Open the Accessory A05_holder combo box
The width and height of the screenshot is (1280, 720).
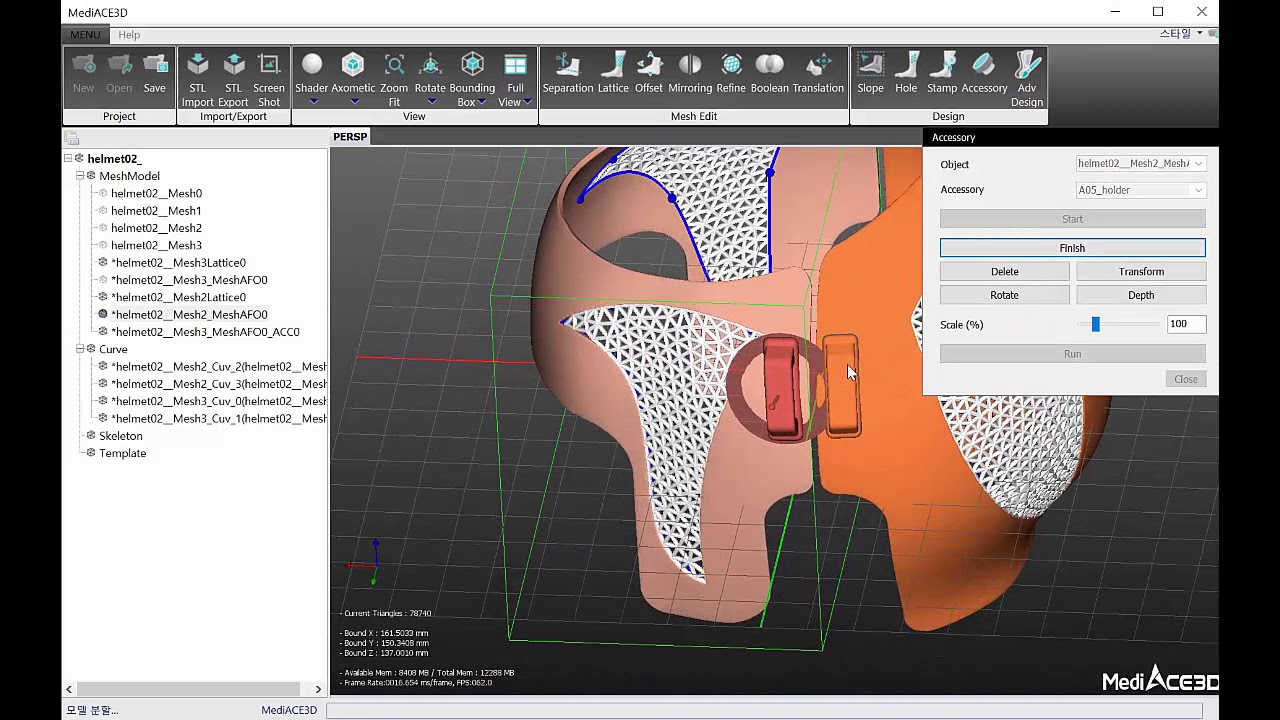(x=1141, y=190)
